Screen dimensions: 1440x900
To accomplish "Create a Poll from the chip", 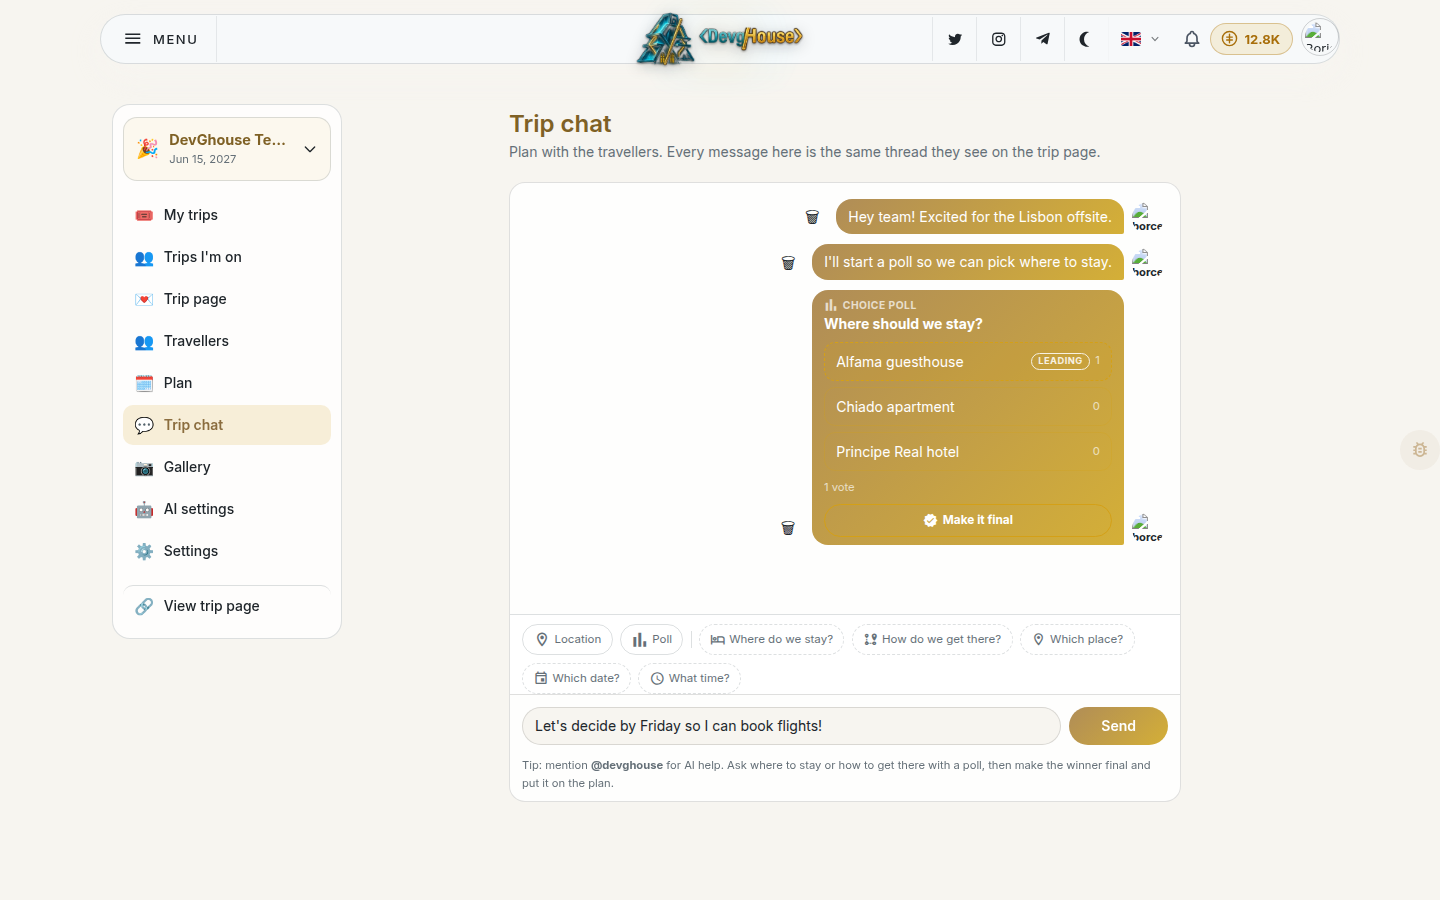I will pos(652,640).
